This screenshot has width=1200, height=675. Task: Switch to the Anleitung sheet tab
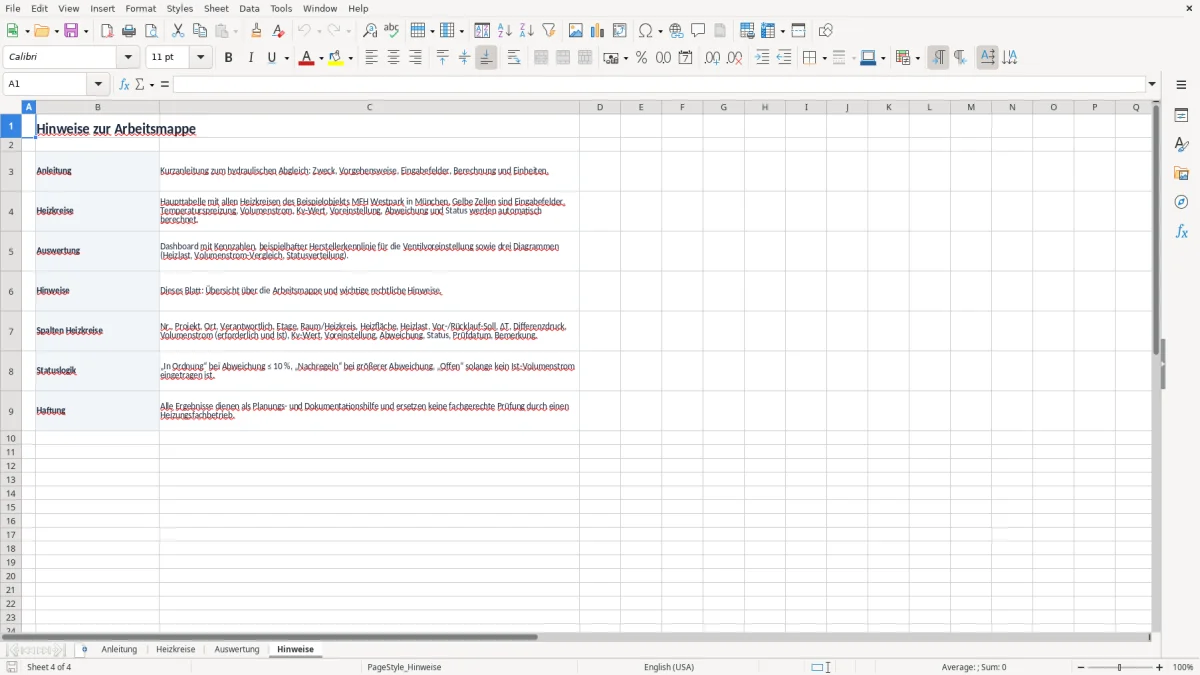(119, 649)
